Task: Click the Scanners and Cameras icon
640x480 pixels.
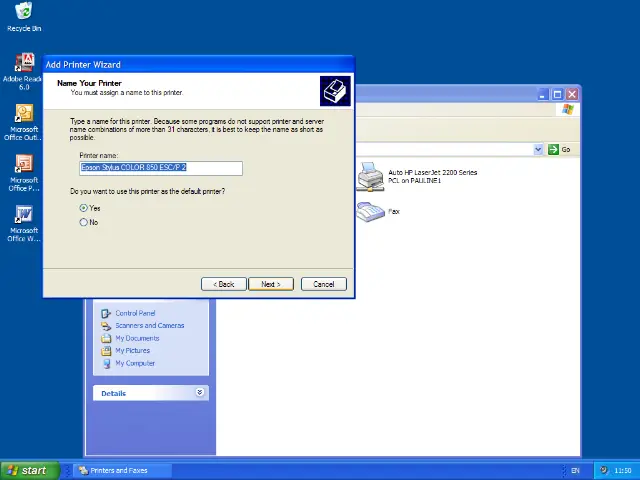Action: tap(106, 326)
